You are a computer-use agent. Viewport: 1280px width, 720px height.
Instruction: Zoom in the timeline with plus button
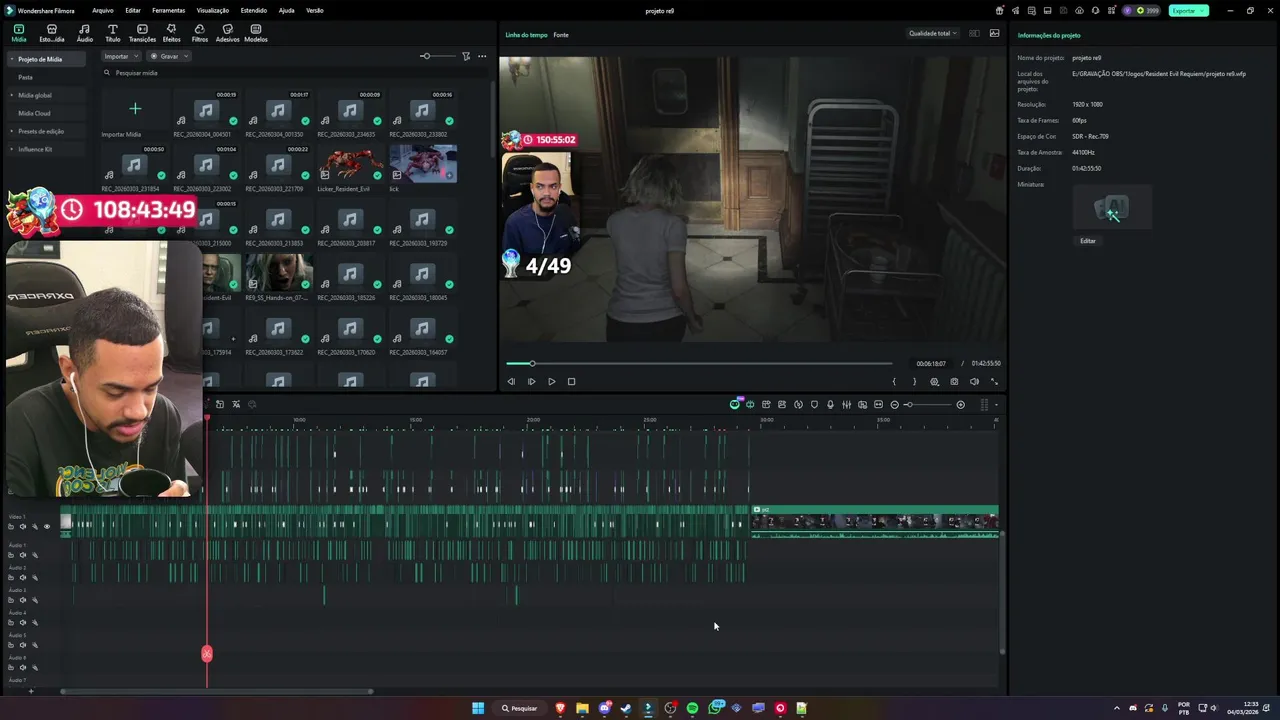click(x=960, y=405)
